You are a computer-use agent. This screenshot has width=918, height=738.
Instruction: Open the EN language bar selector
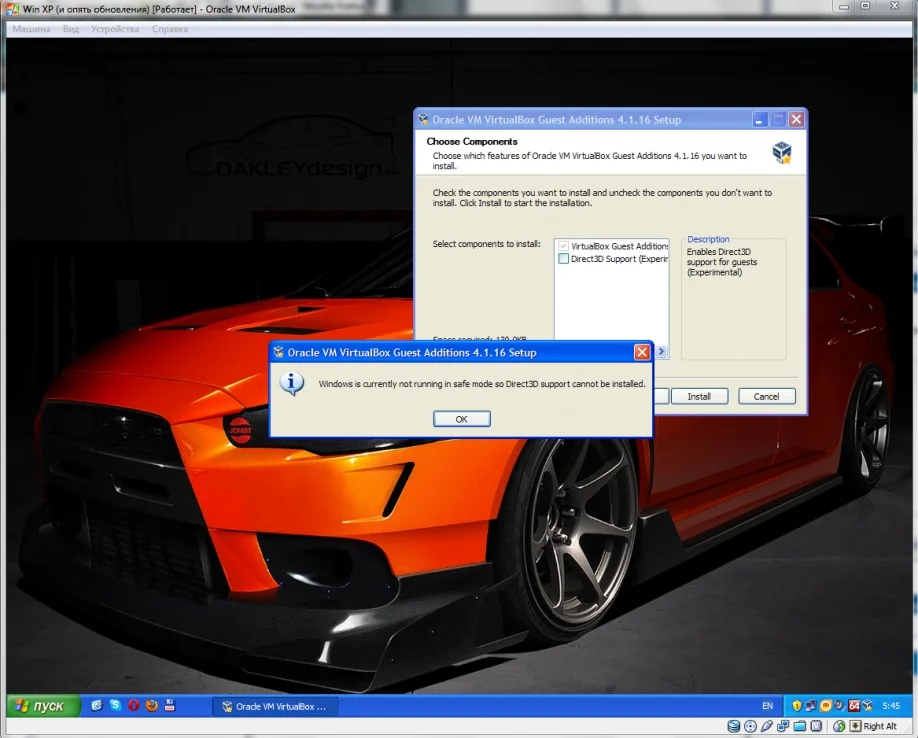pos(767,706)
